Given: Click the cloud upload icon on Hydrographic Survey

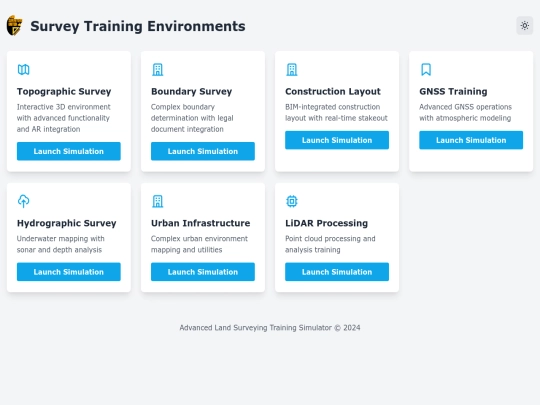Looking at the screenshot, I should tap(23, 201).
